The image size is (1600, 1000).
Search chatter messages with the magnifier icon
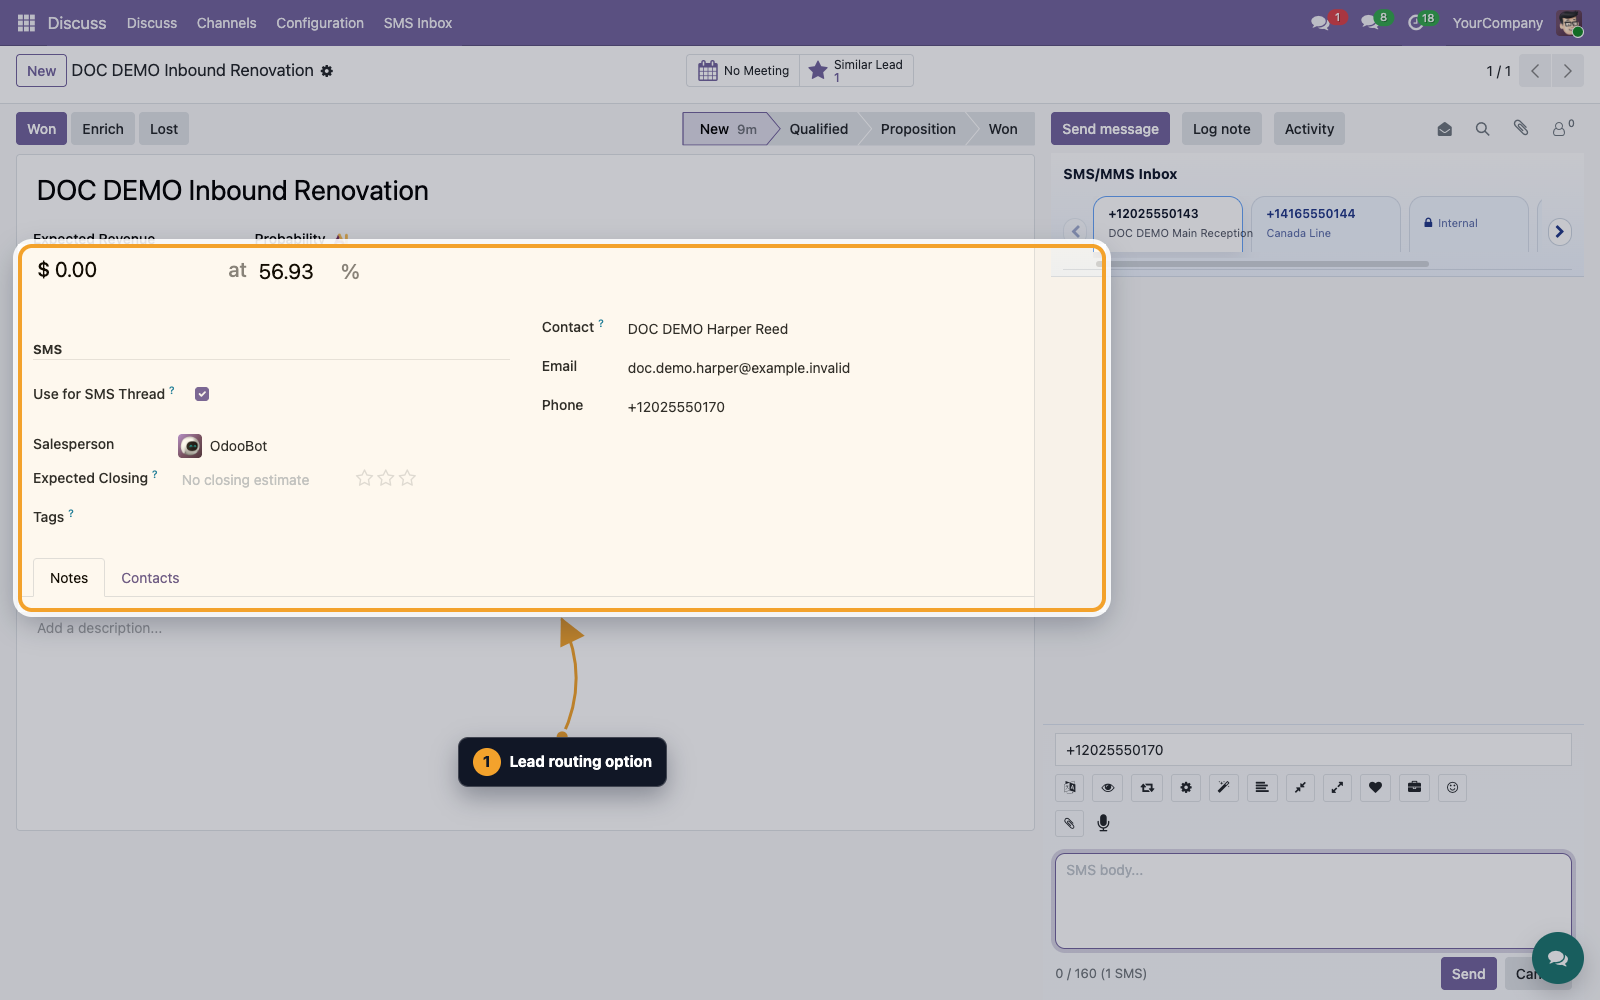[x=1482, y=129]
